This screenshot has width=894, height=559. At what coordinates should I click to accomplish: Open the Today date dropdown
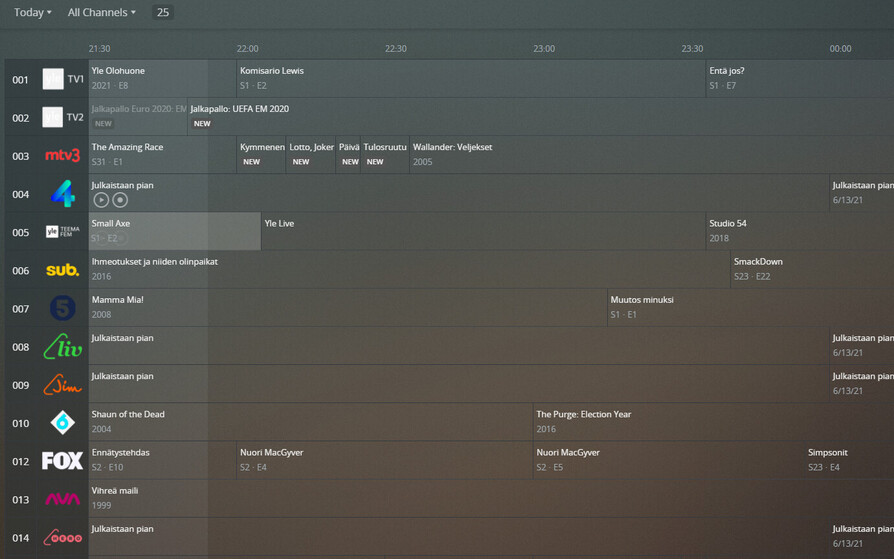(32, 12)
